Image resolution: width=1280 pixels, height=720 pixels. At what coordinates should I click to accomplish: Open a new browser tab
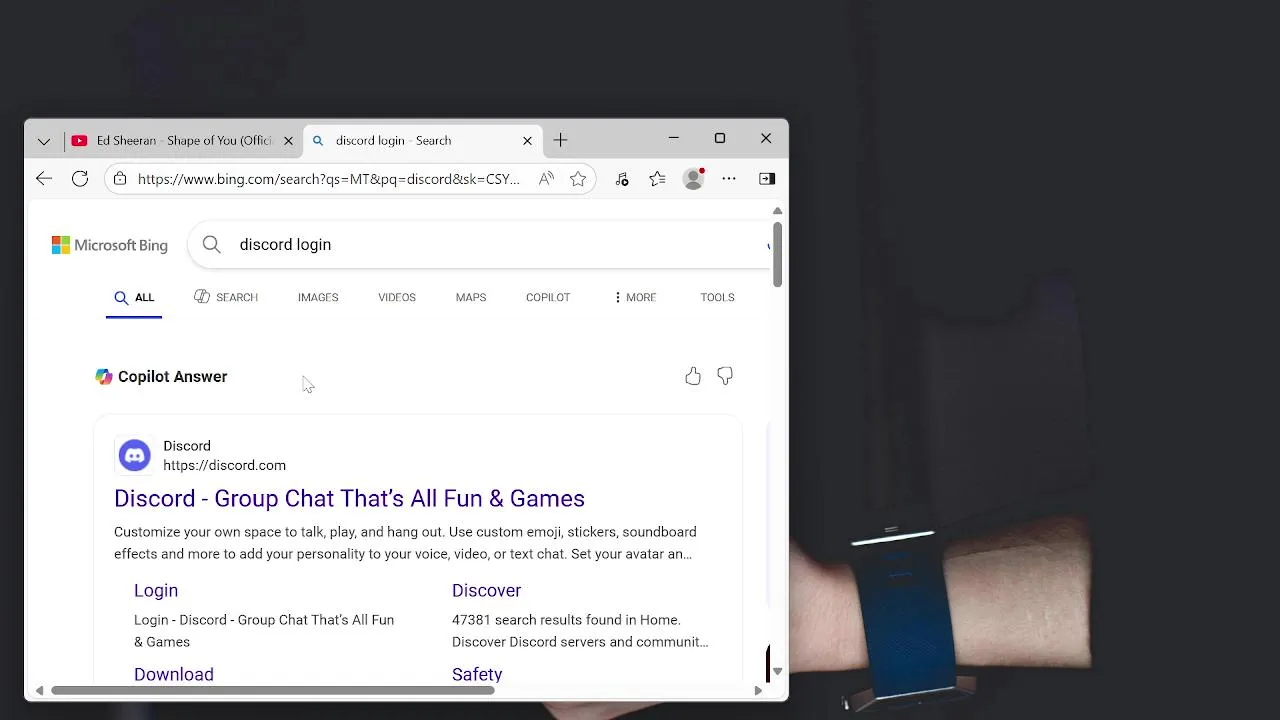click(560, 141)
